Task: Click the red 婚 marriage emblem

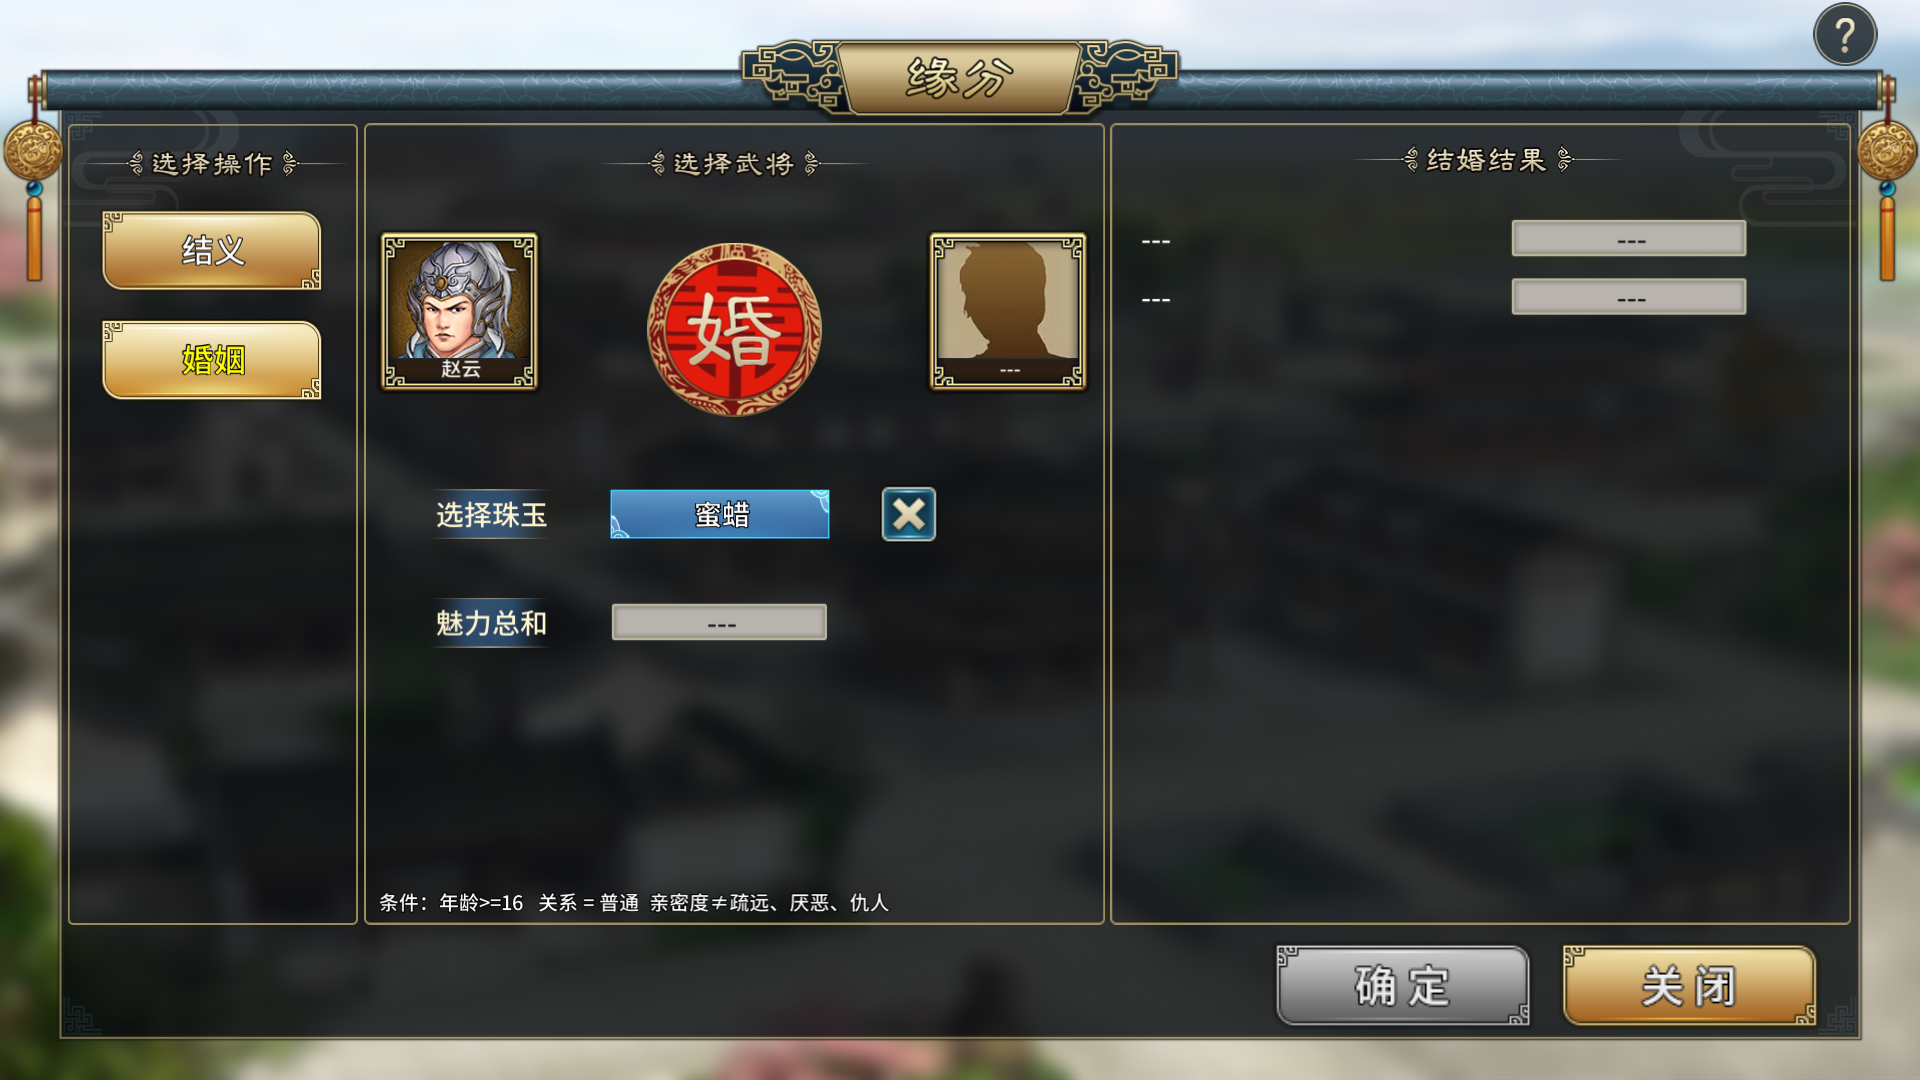Action: pos(734,329)
